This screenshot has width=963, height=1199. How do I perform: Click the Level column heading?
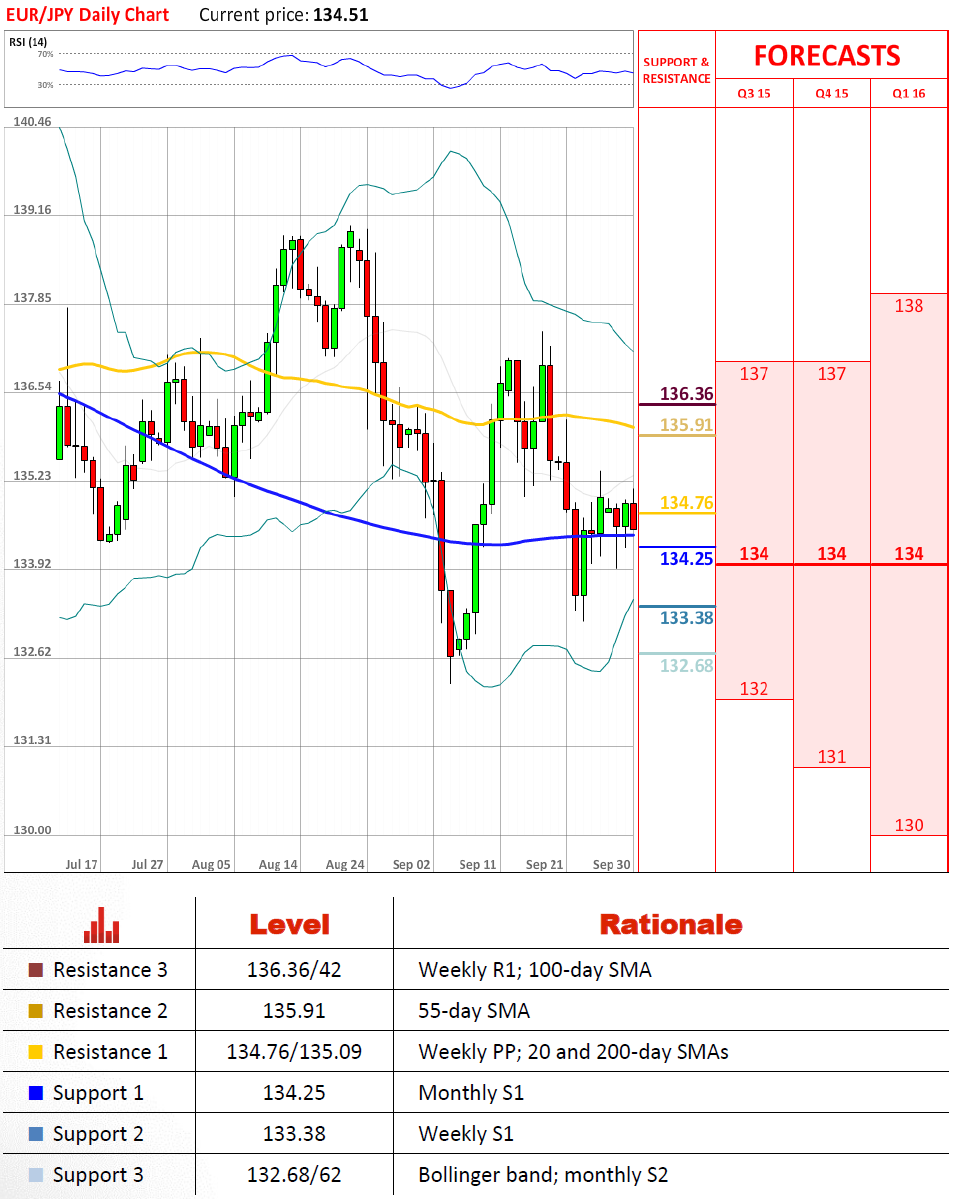coord(290,924)
